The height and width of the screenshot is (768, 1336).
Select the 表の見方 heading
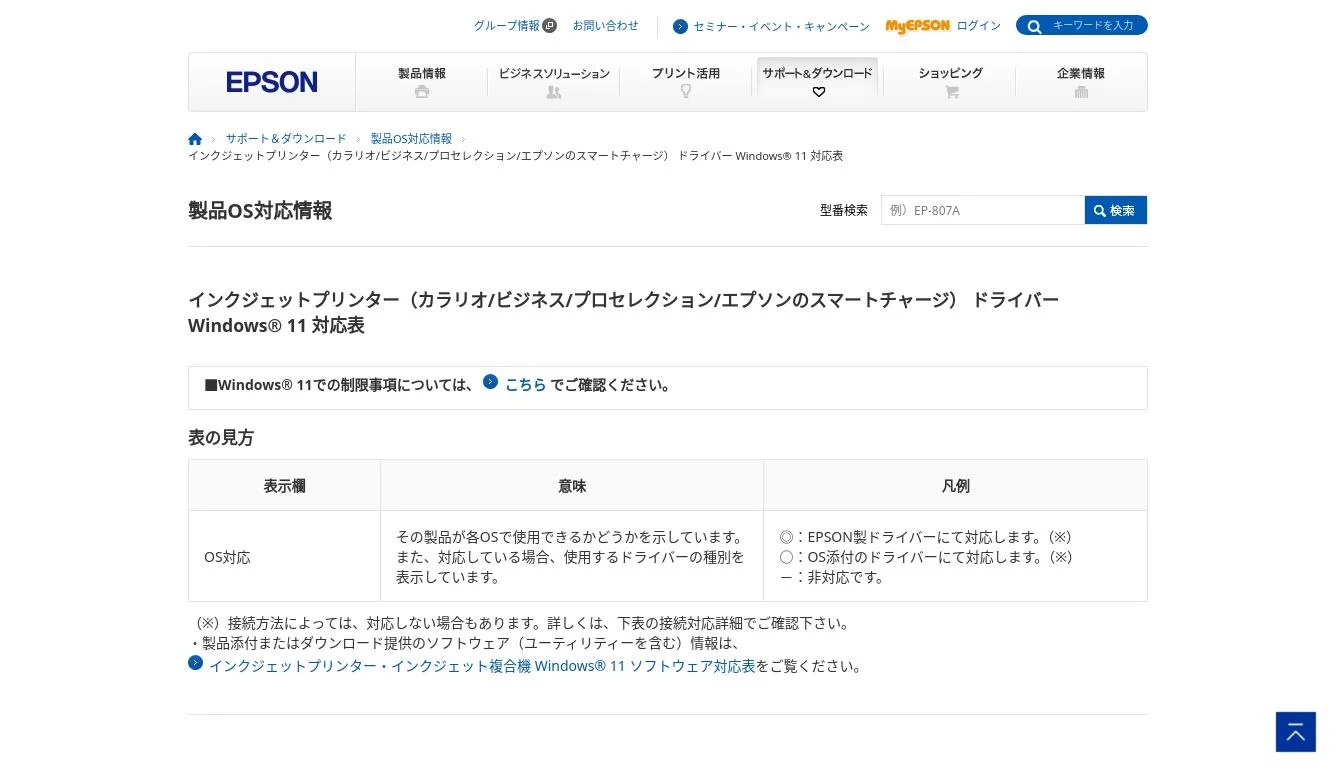tap(221, 438)
